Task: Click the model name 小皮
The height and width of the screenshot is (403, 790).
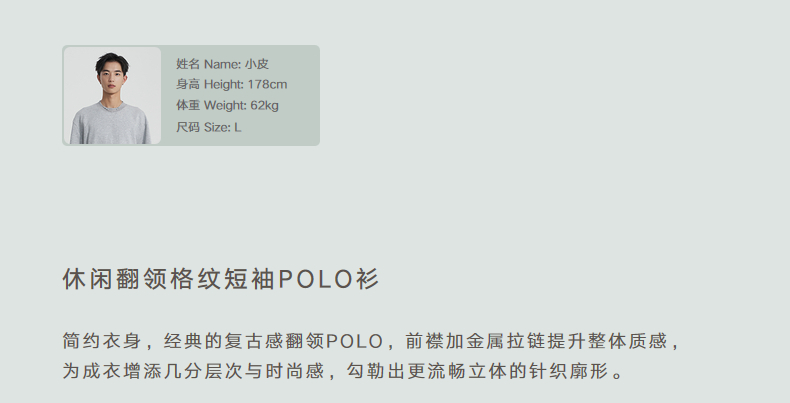Action: 257,64
